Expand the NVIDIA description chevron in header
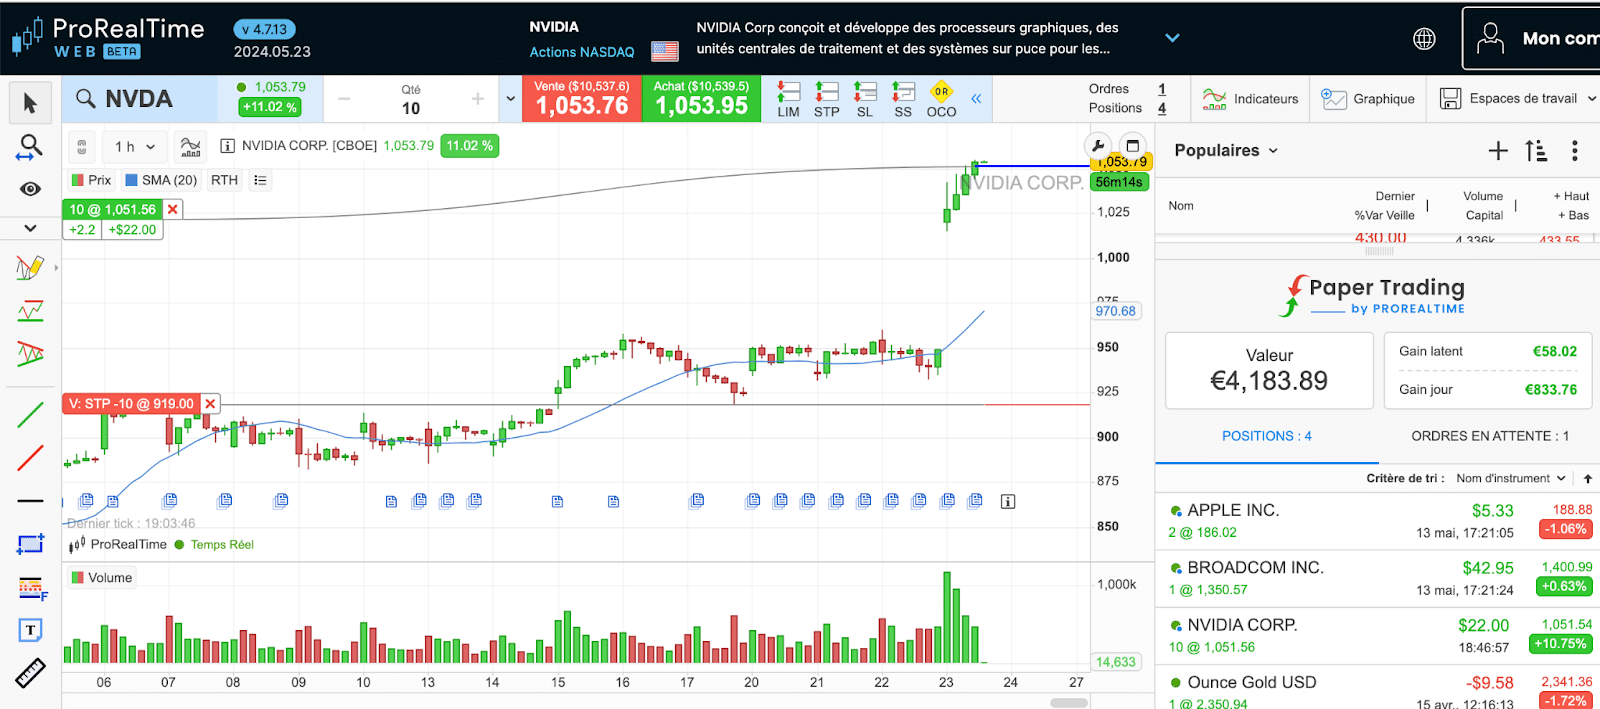 [x=1173, y=38]
